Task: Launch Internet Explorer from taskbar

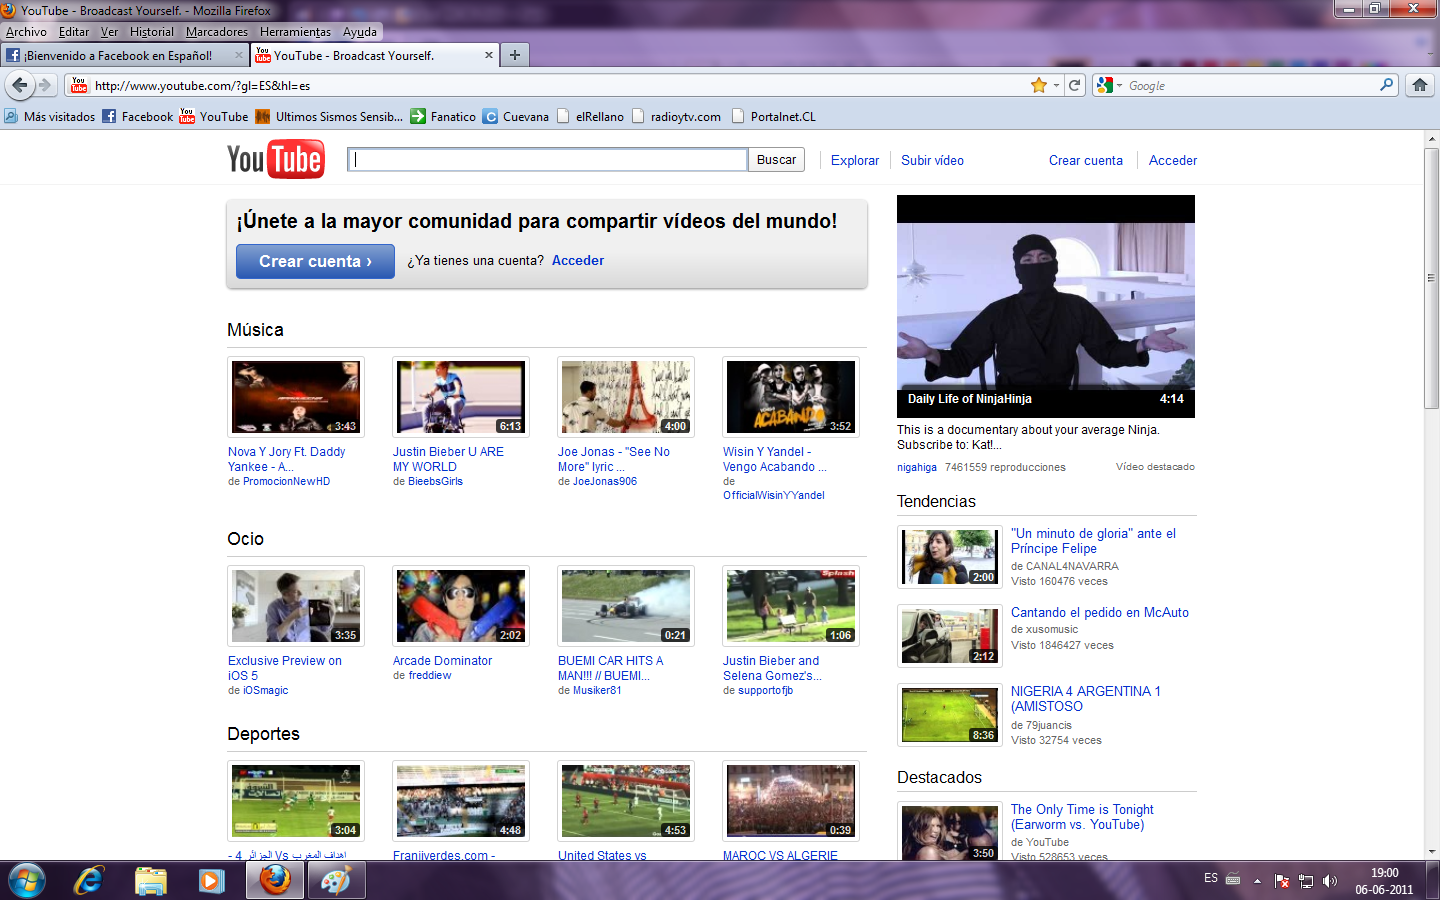Action: tap(89, 880)
